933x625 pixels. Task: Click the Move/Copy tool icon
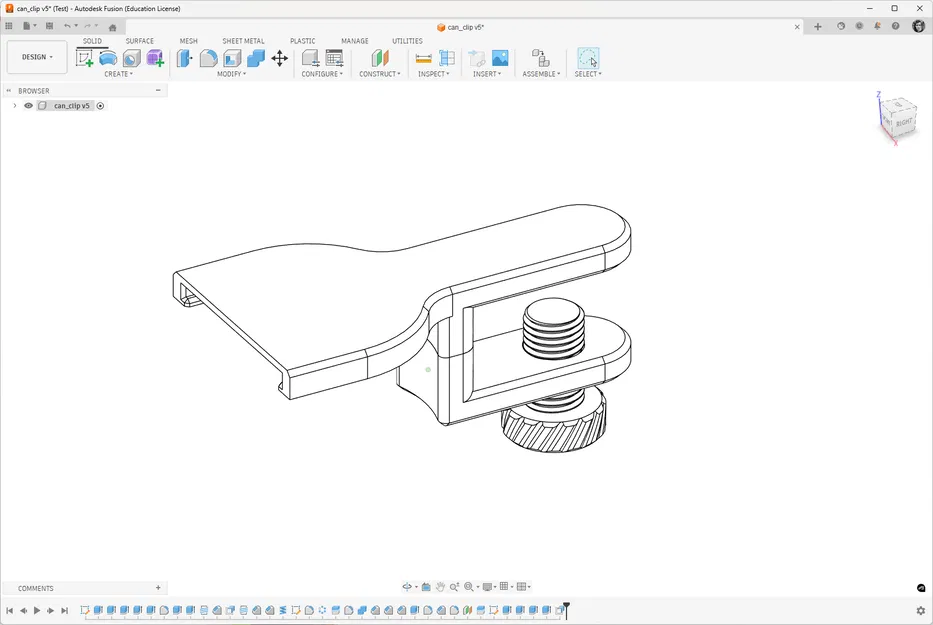[279, 58]
